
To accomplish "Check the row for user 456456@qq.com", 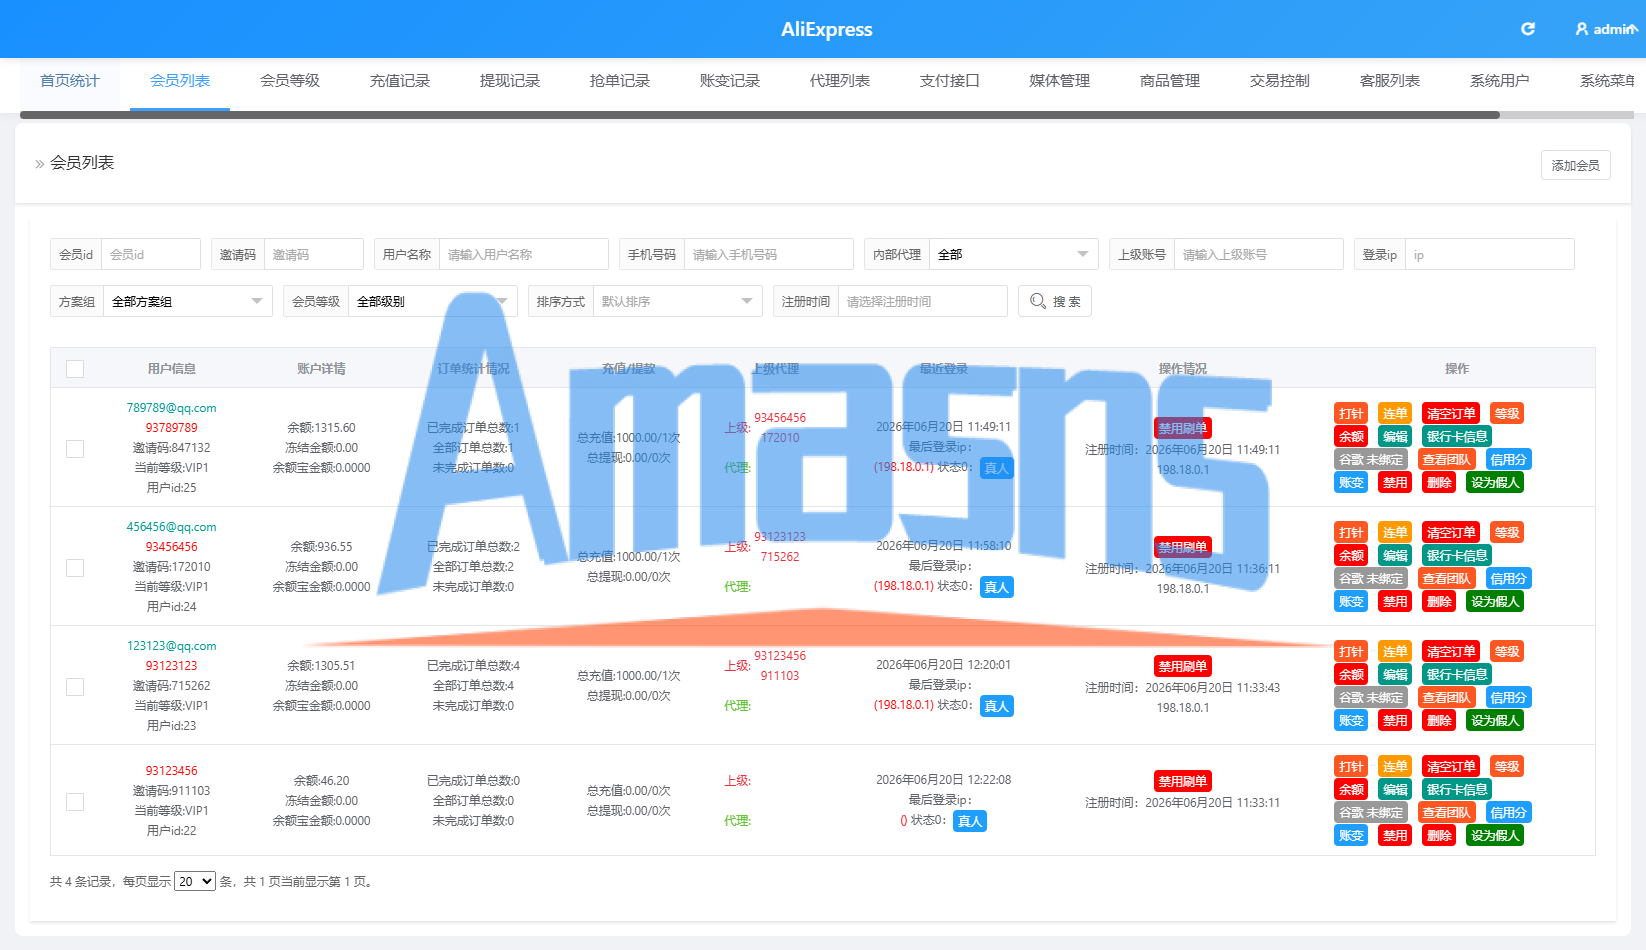I will (75, 568).
